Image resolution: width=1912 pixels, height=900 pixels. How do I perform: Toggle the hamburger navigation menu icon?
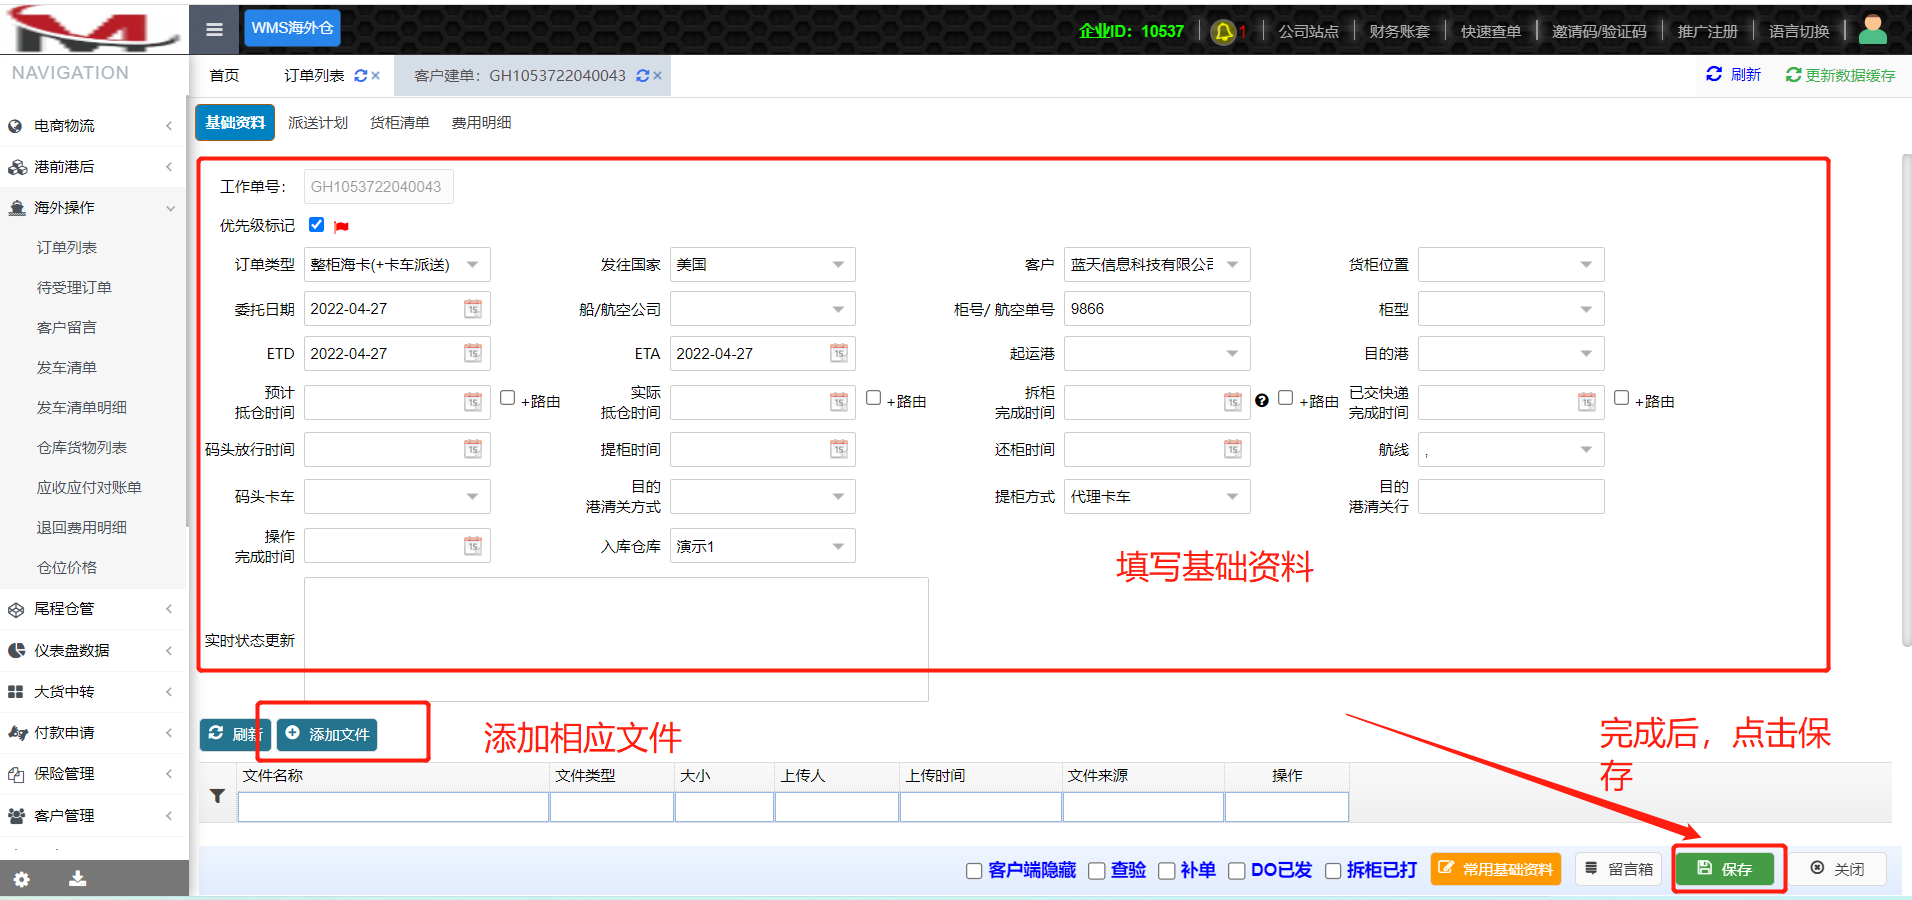(214, 29)
